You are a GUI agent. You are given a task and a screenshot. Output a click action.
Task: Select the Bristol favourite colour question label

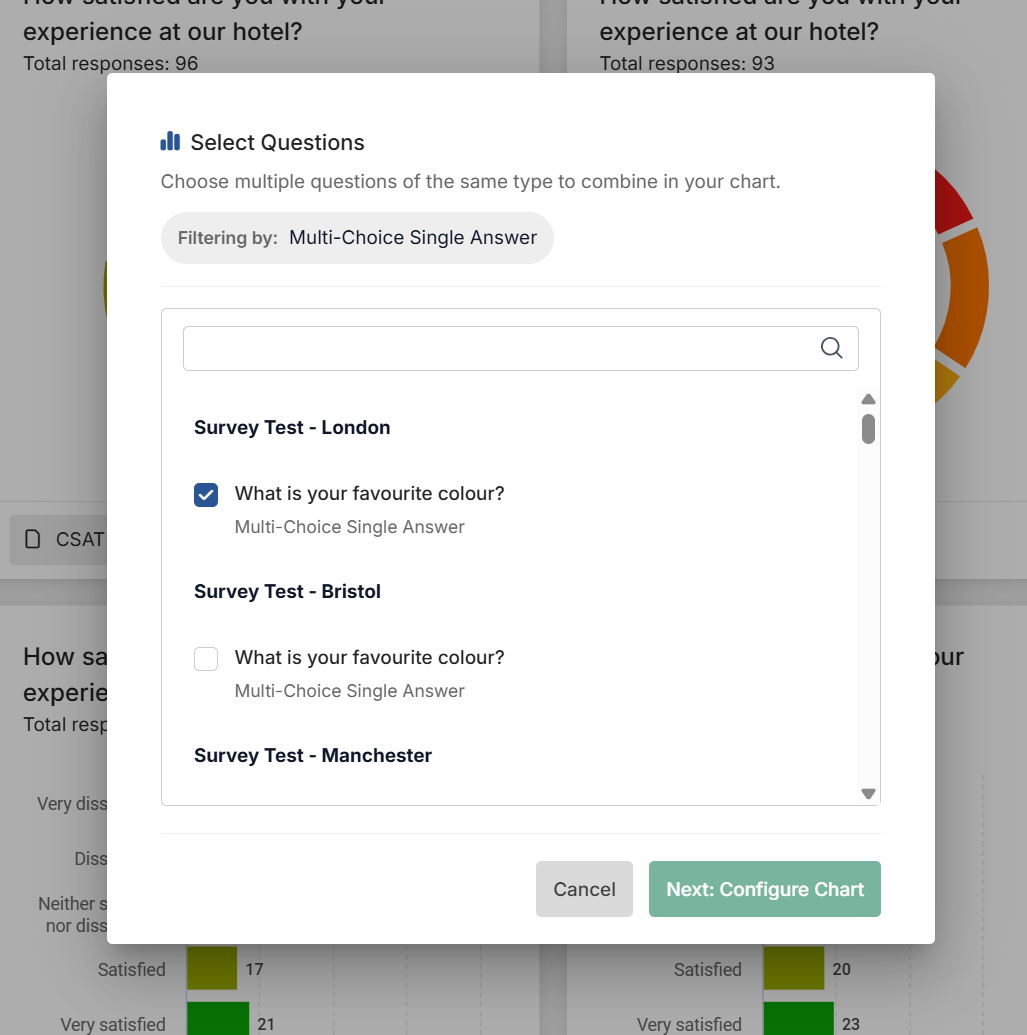click(369, 658)
